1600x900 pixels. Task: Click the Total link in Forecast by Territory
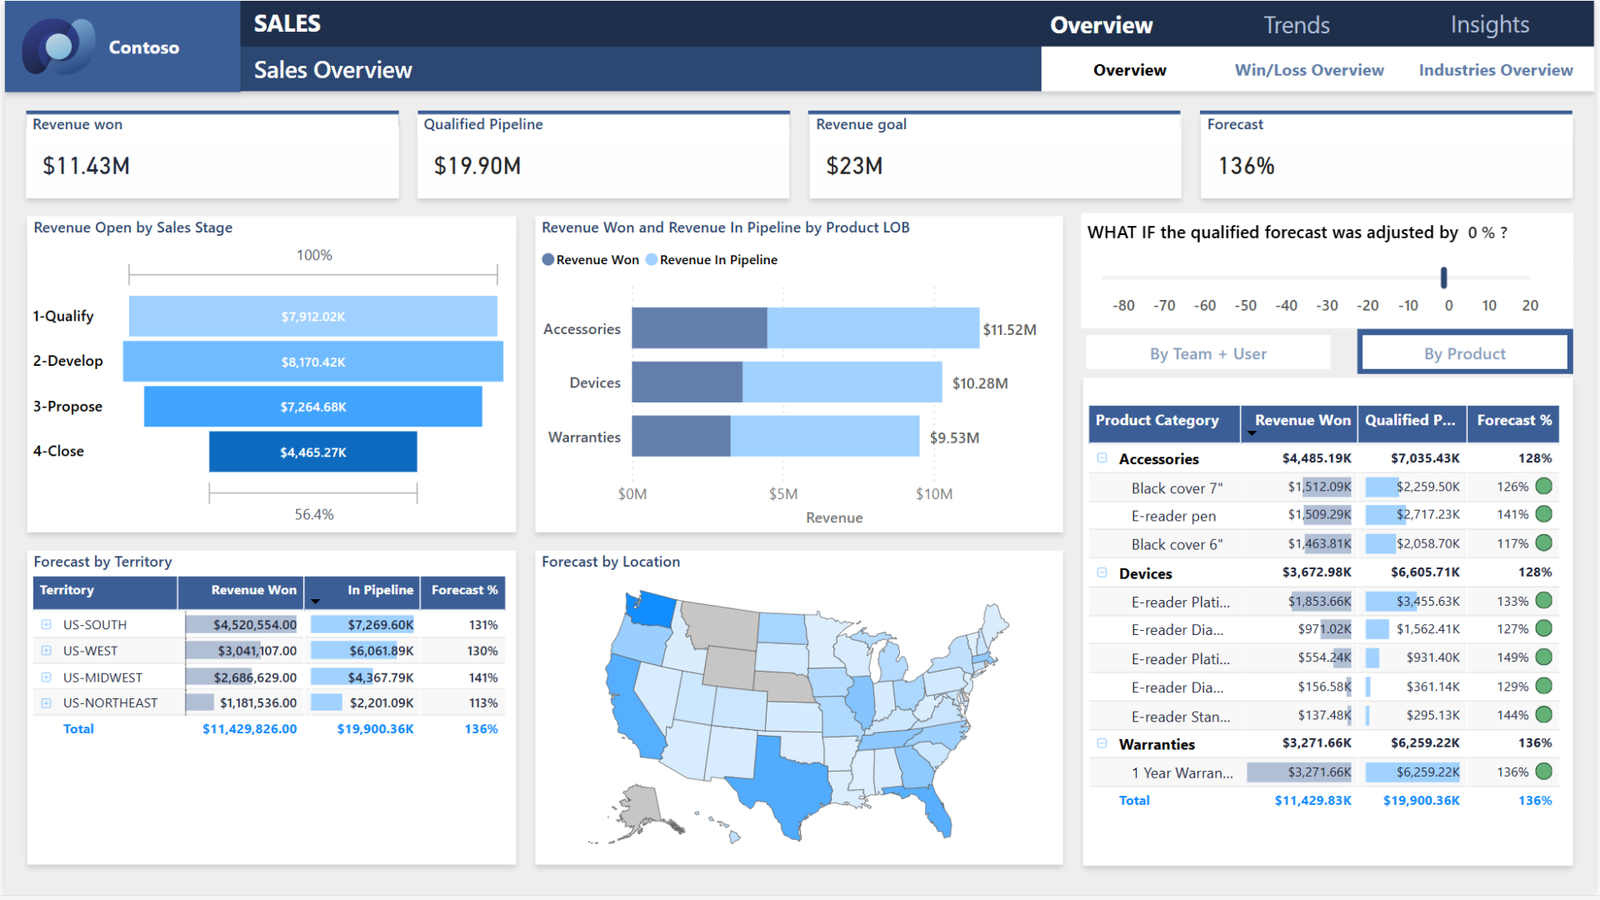tap(78, 728)
